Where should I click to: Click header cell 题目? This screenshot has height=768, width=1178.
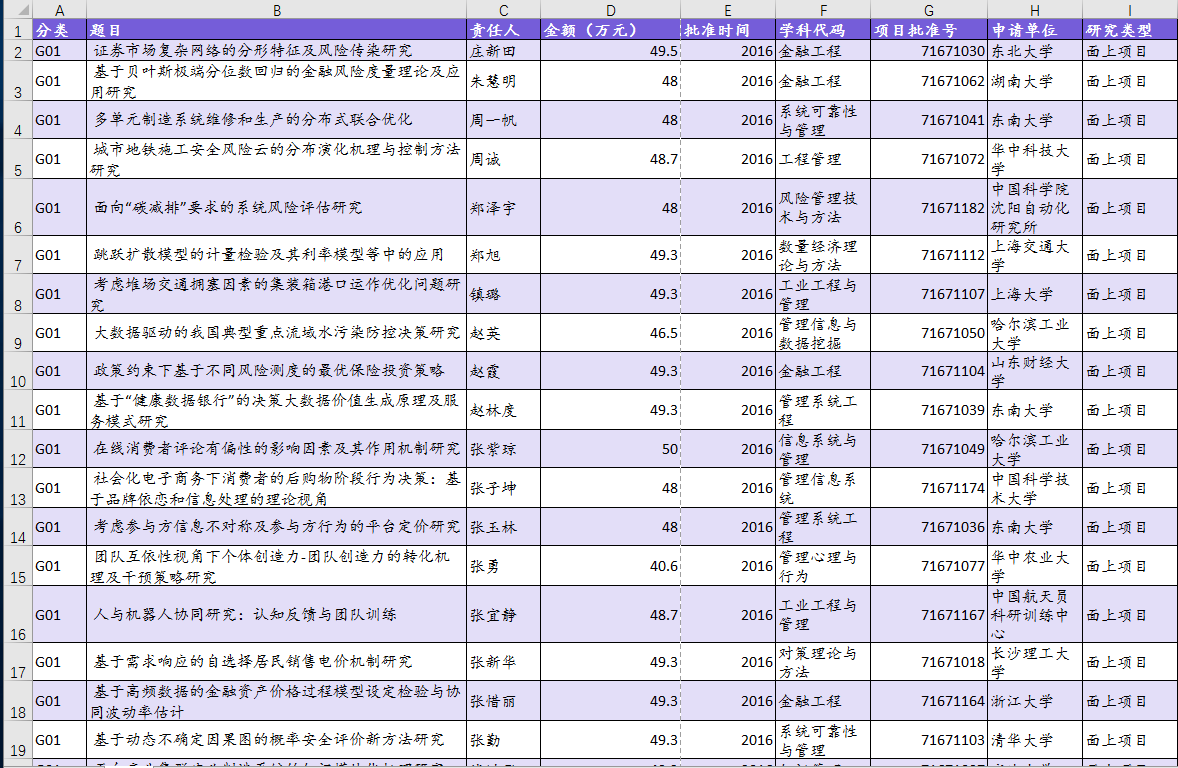click(x=276, y=30)
